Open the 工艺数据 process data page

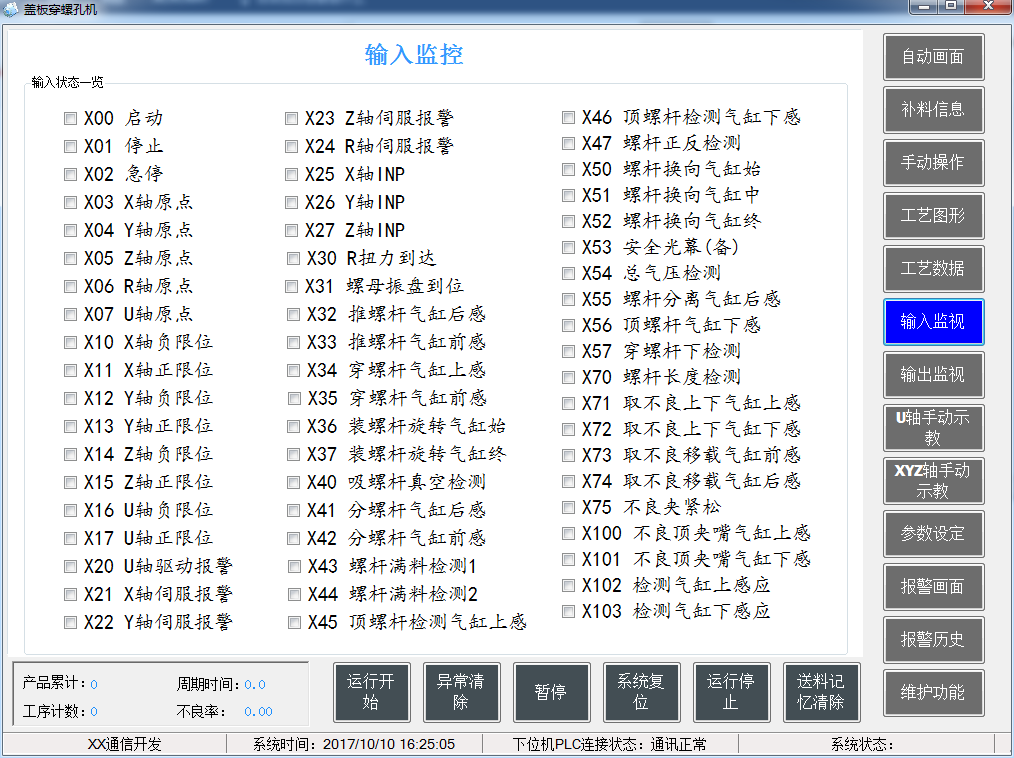pos(933,269)
